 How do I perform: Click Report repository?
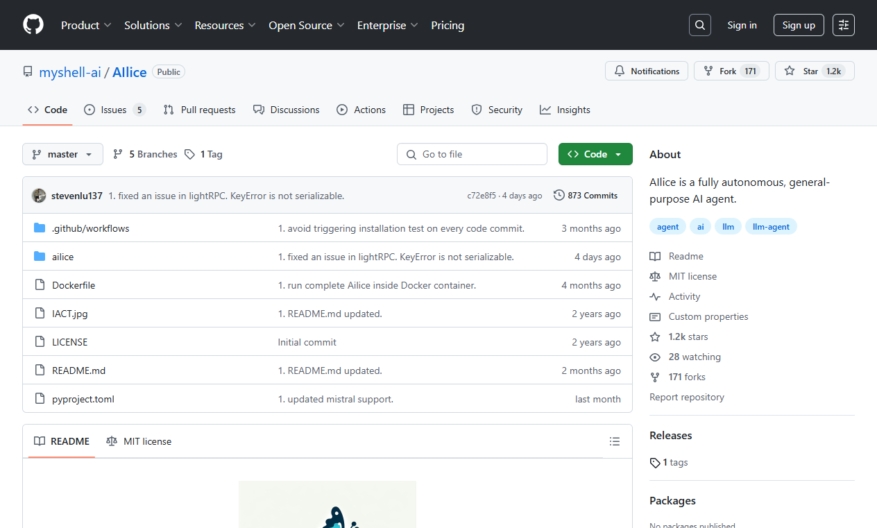pos(687,397)
